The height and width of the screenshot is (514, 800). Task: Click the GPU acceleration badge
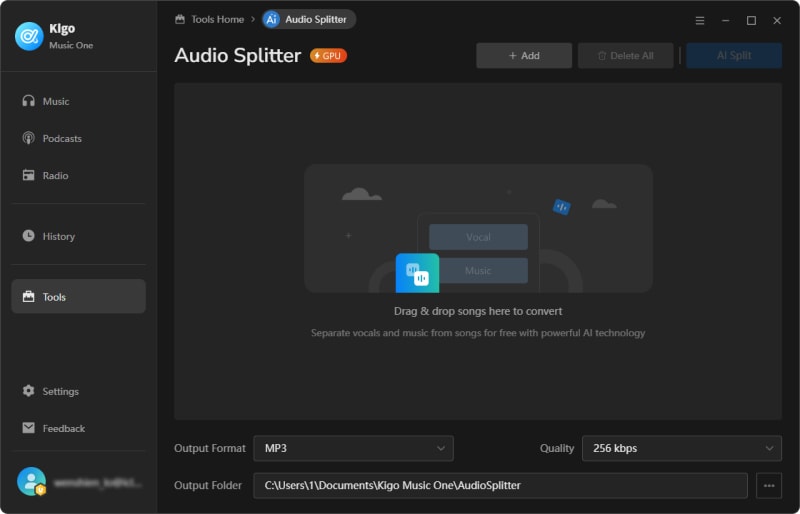click(328, 56)
